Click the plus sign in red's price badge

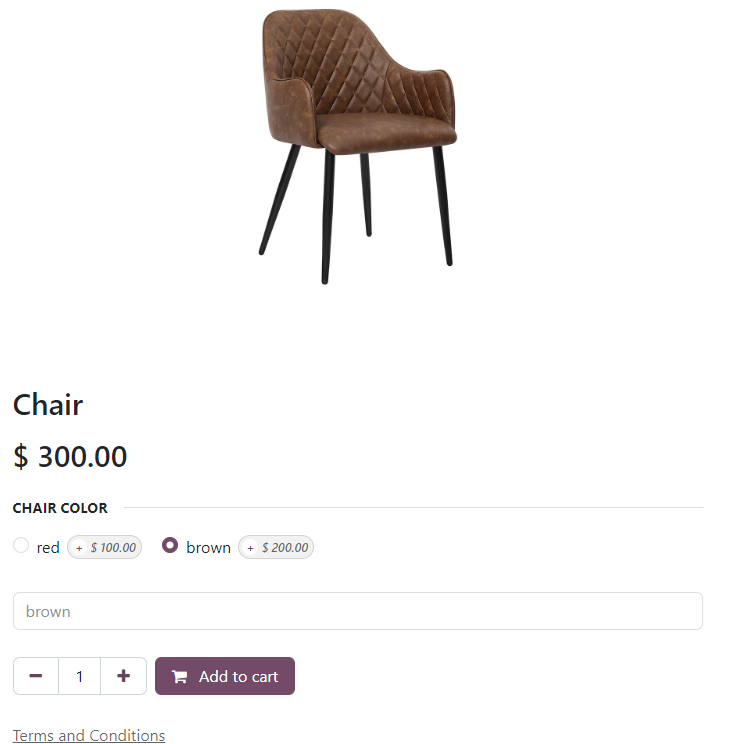point(79,548)
